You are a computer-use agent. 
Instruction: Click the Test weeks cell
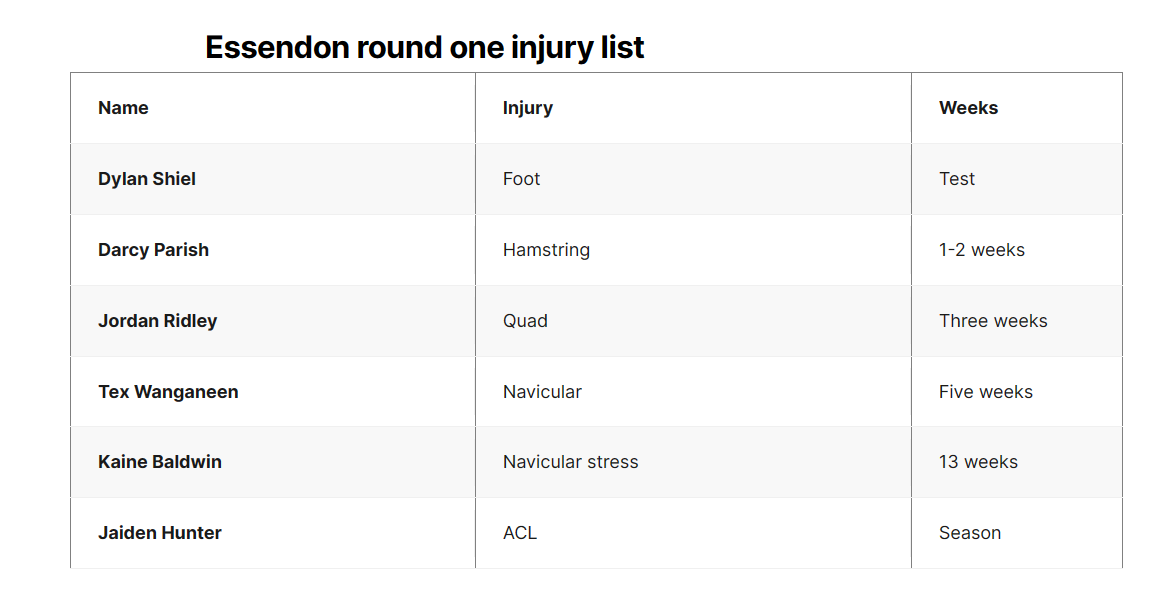click(1017, 179)
